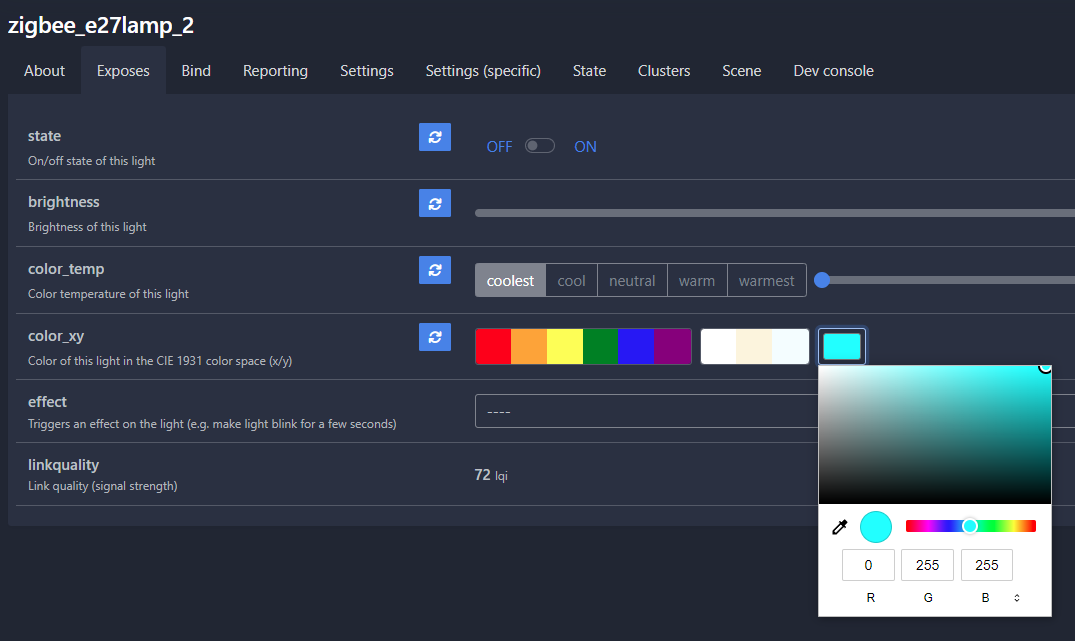Screen dimensions: 1075x641
Task: Pick a color with the eyedropper tool
Action: click(839, 526)
